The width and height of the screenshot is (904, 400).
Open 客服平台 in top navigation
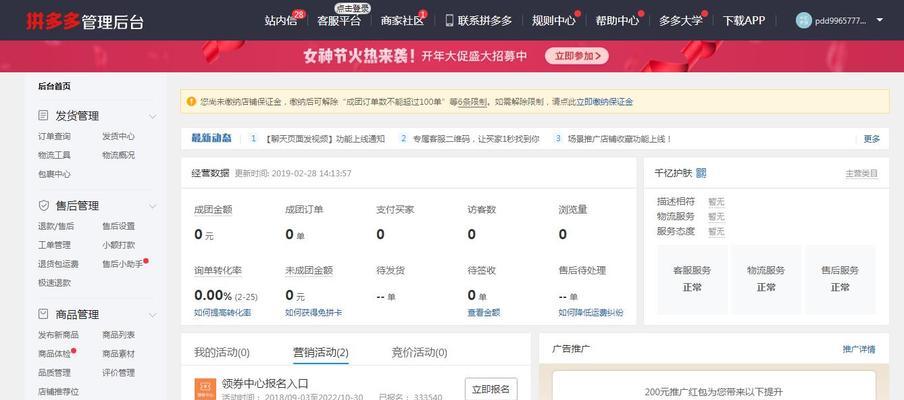339,20
